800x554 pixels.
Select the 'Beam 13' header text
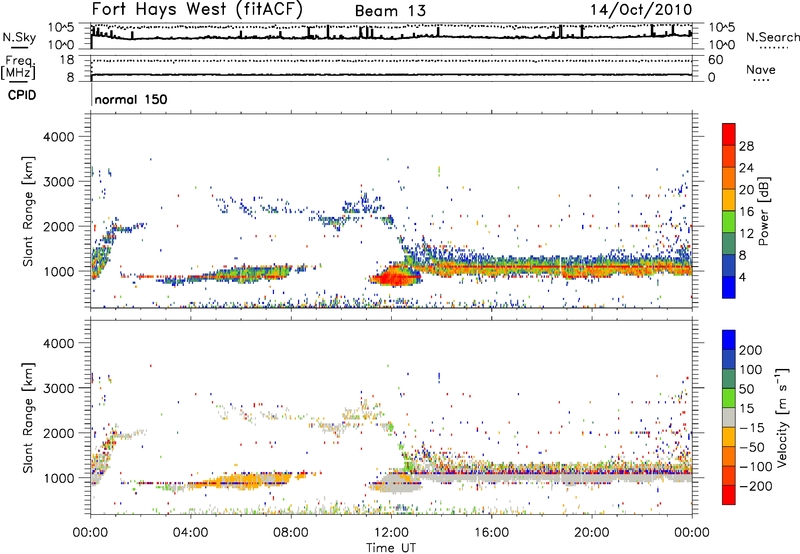[390, 11]
